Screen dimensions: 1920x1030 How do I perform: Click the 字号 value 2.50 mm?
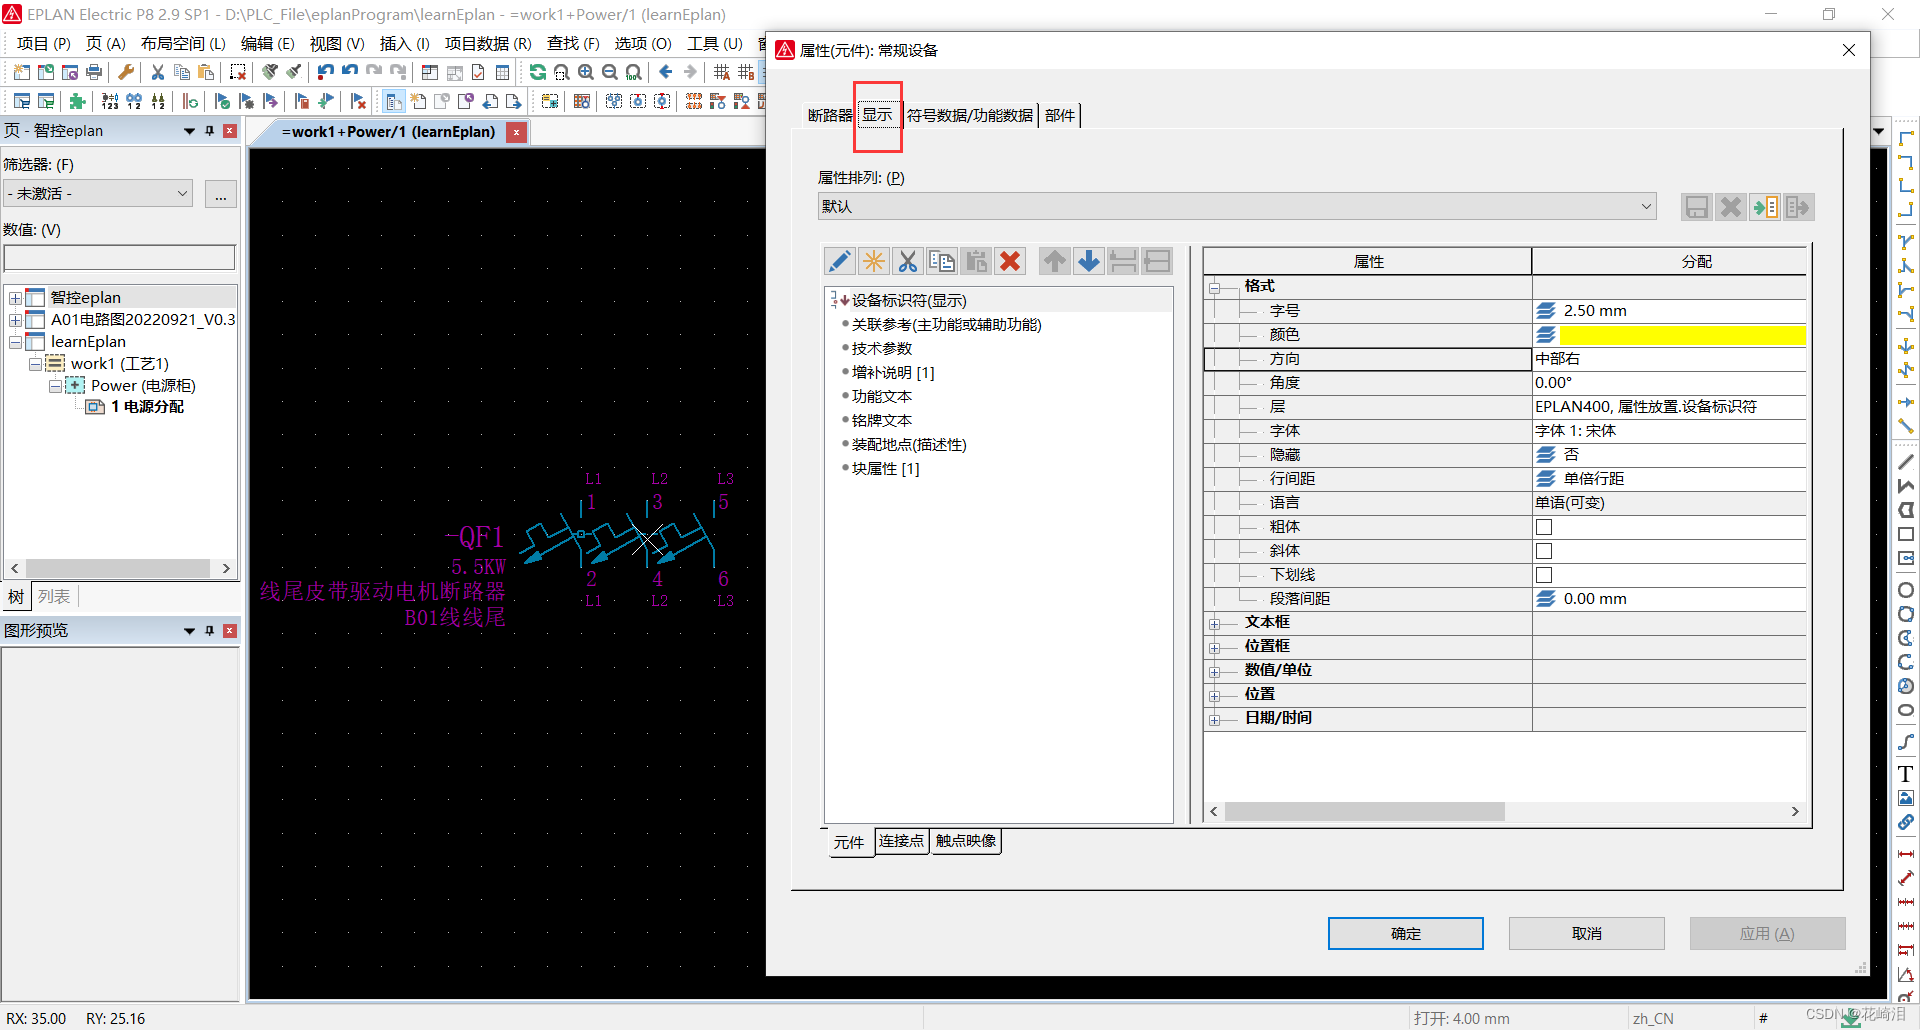pyautogui.click(x=1670, y=311)
